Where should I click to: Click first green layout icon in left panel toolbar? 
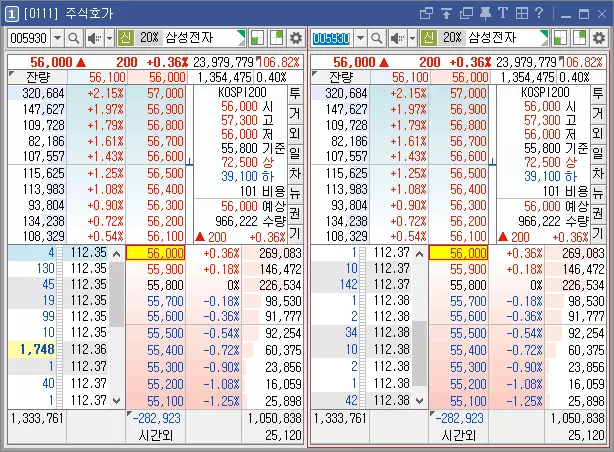(x=257, y=38)
